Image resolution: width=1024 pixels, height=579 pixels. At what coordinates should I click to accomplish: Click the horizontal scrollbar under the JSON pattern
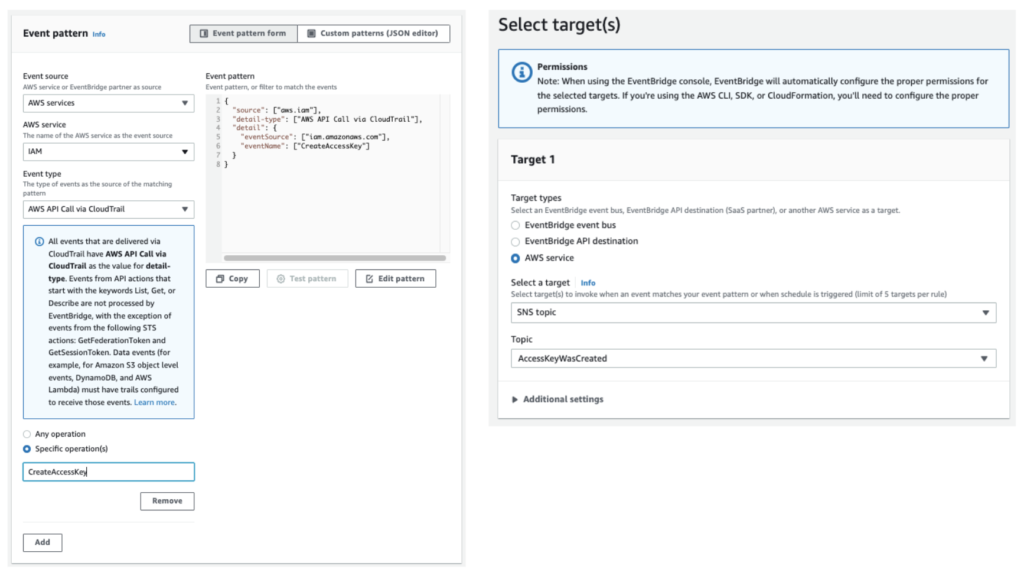coord(334,258)
